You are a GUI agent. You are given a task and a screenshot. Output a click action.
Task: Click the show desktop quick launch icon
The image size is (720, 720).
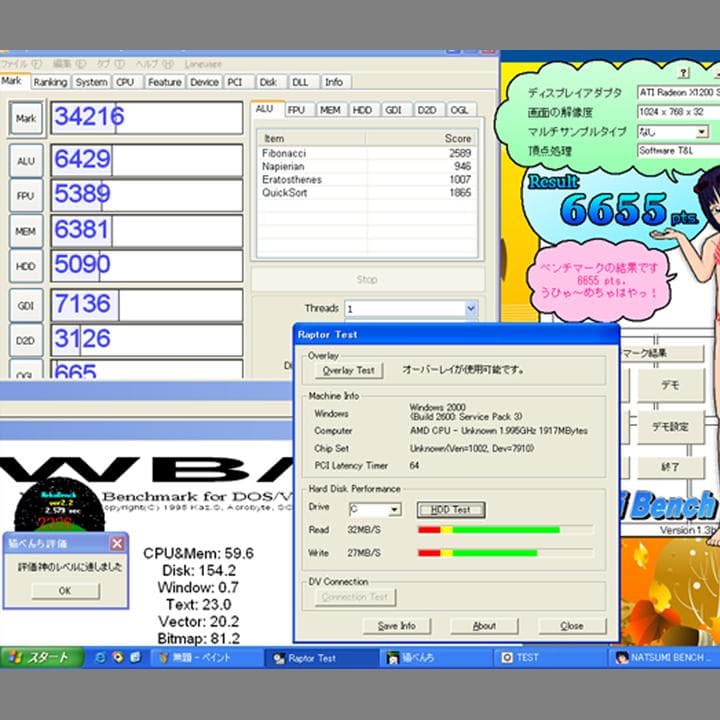(135, 658)
